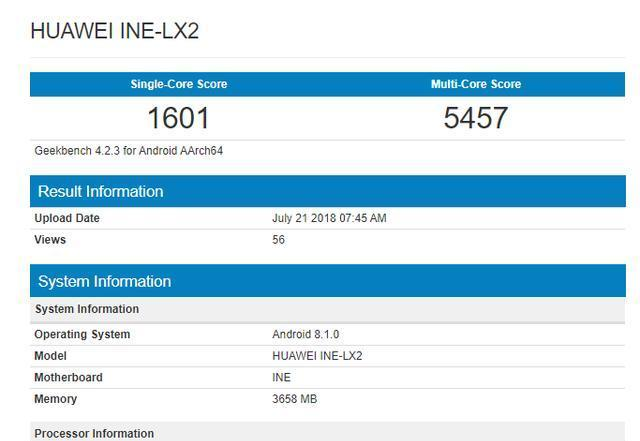Click the blue System Information section header
The width and height of the screenshot is (640, 441).
pos(328,281)
